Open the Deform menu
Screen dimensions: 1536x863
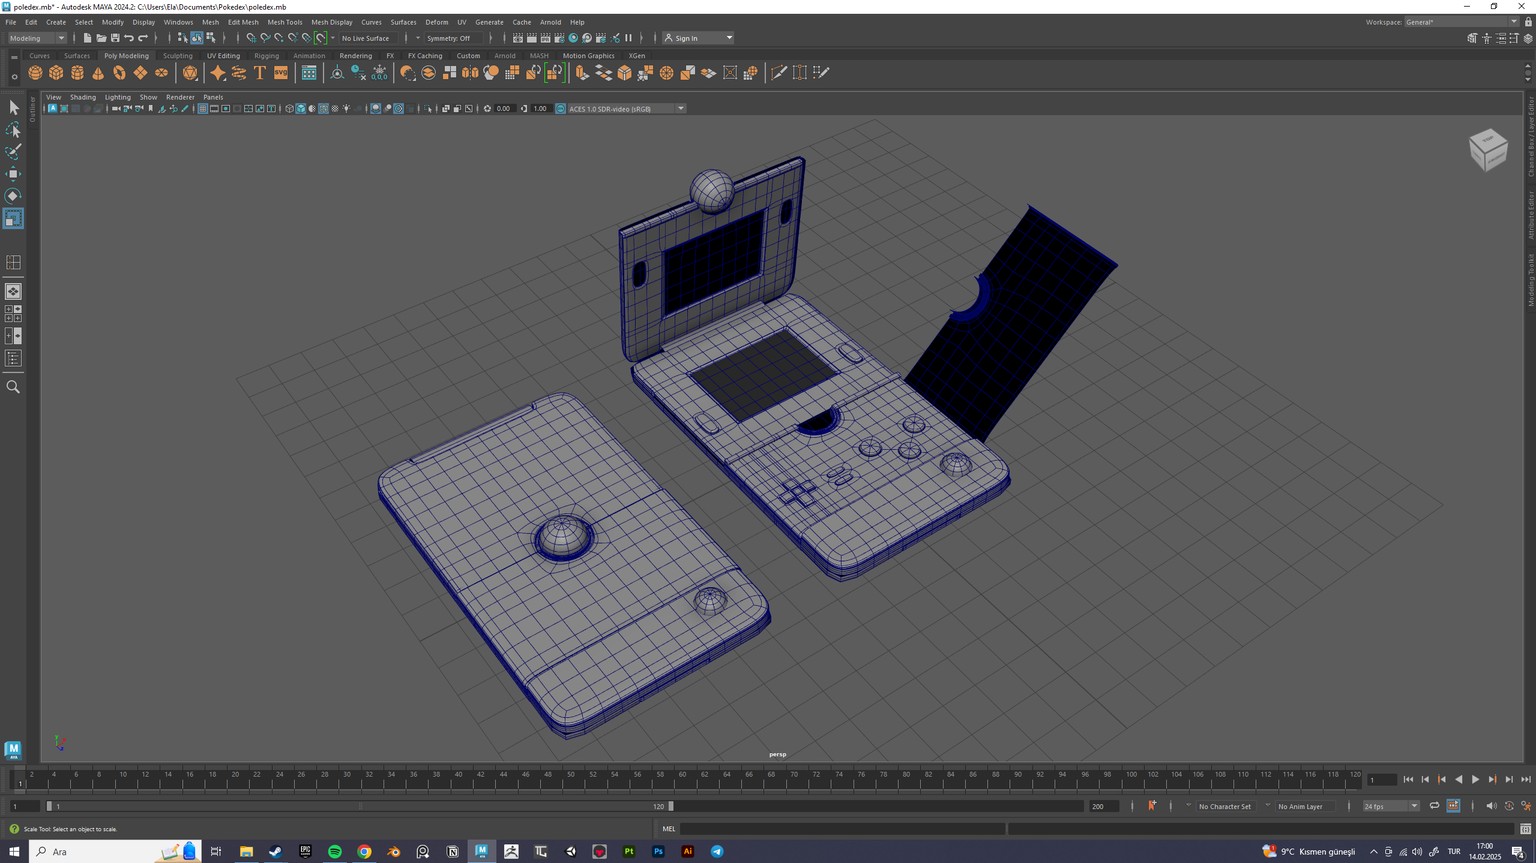click(437, 22)
